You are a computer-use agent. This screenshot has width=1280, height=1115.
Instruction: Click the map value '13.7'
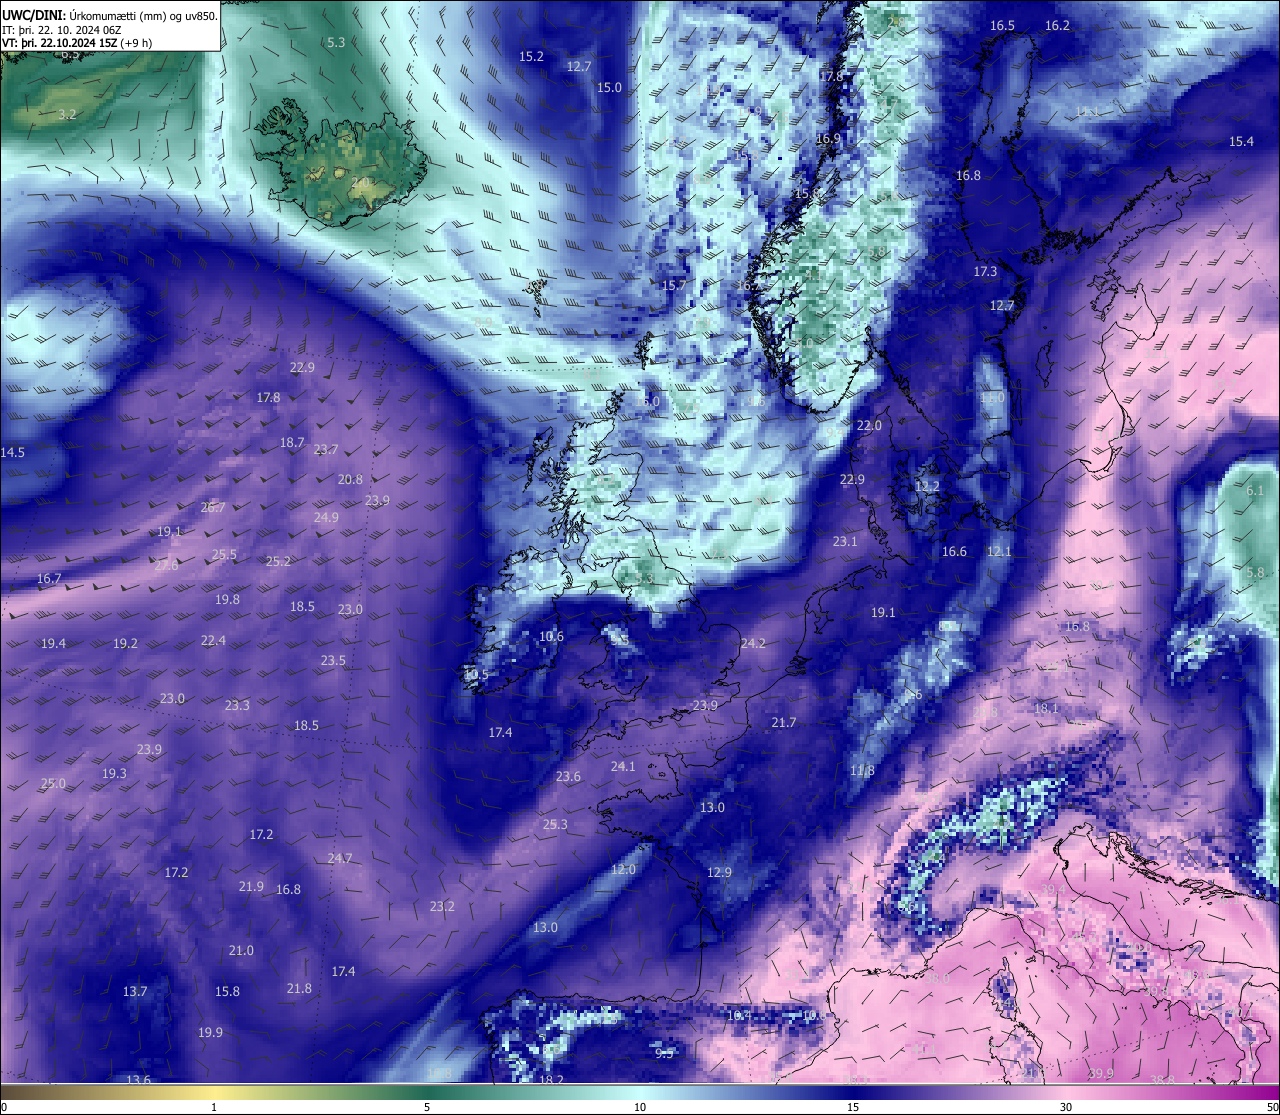pyautogui.click(x=135, y=991)
